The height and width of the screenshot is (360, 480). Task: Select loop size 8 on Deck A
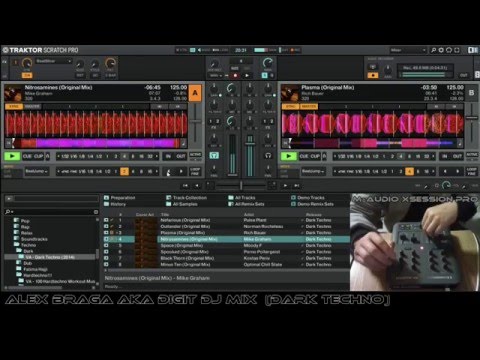pos(133,156)
